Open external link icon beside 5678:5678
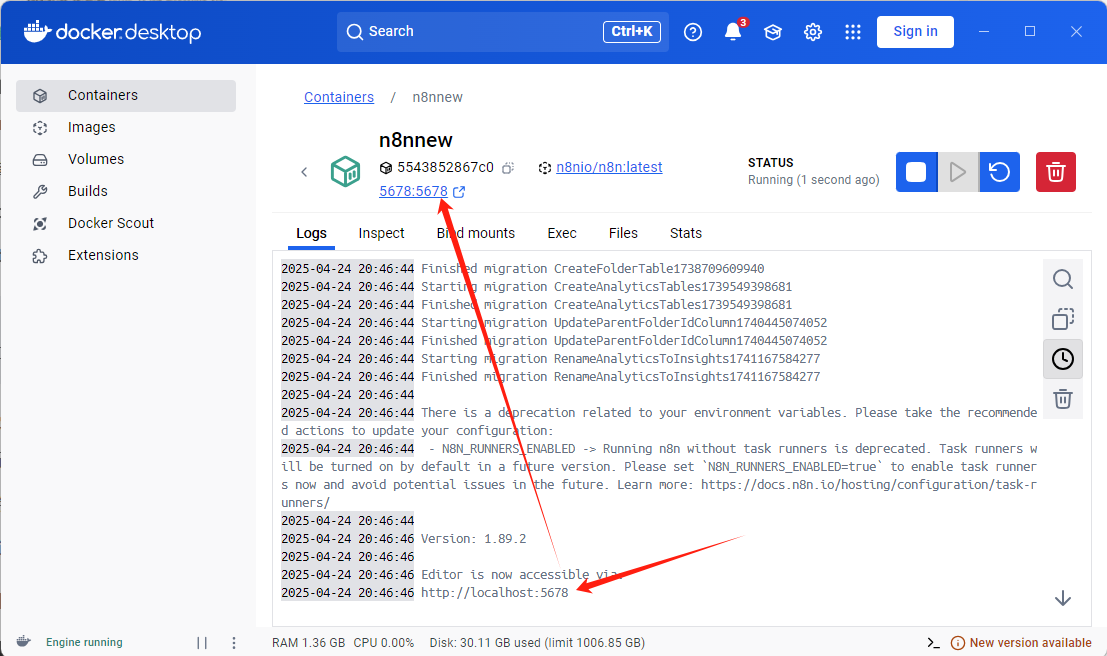Viewport: 1107px width, 656px height. 459,191
